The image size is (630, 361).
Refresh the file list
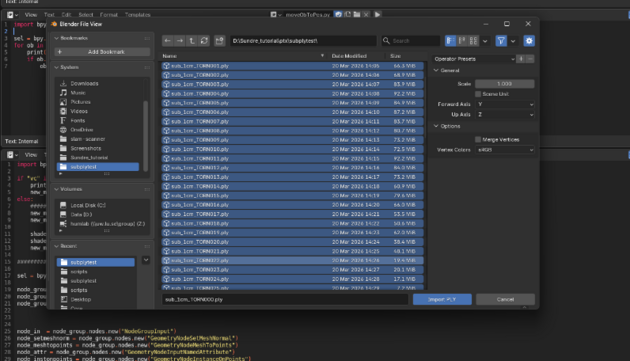[x=204, y=41]
